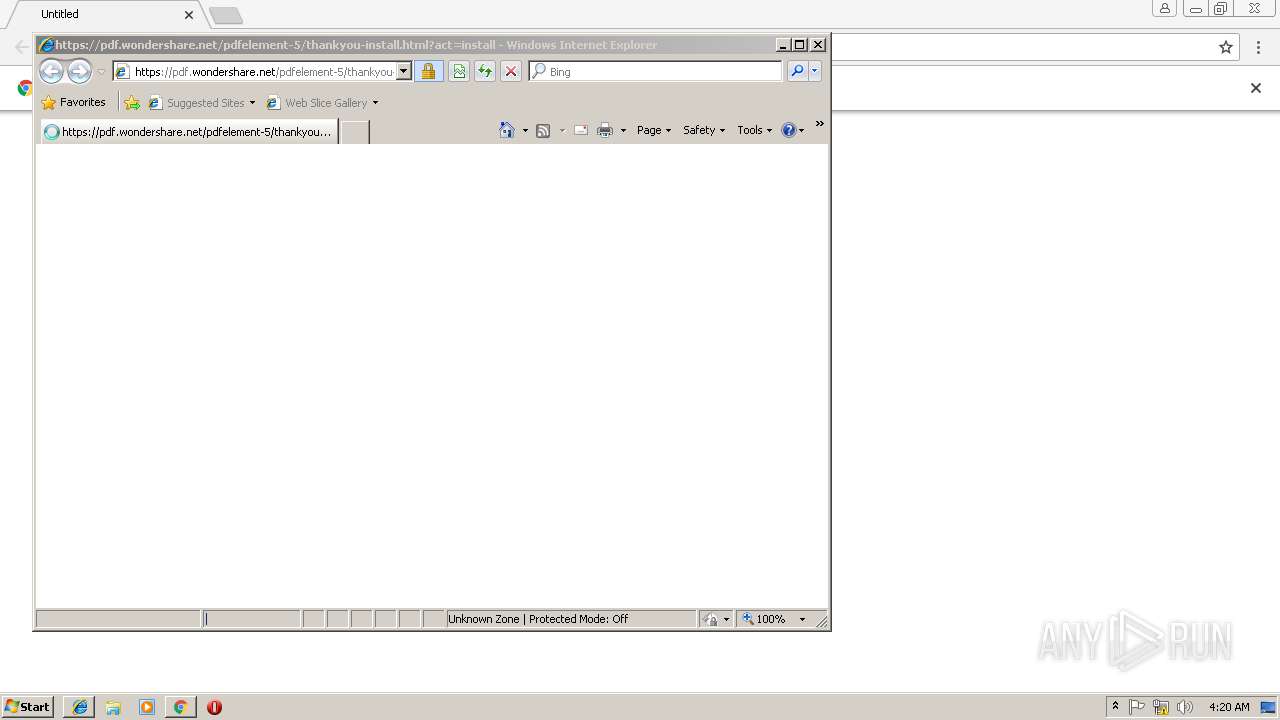Select the pdf.wondershare.net tab
The image size is (1280, 720).
(189, 131)
